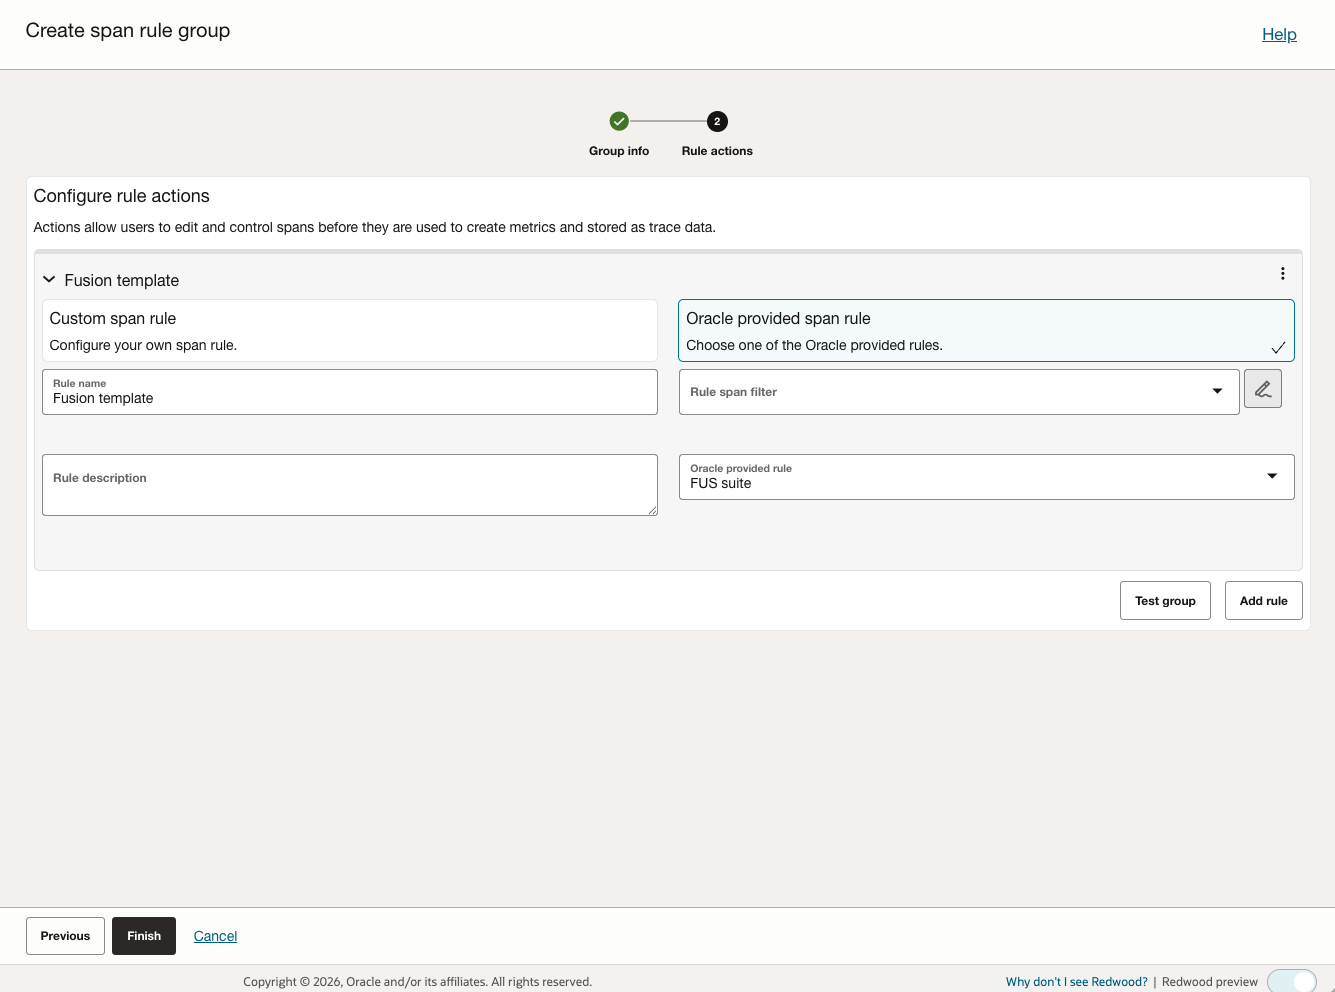Click inside the Rule name field

pyautogui.click(x=349, y=398)
